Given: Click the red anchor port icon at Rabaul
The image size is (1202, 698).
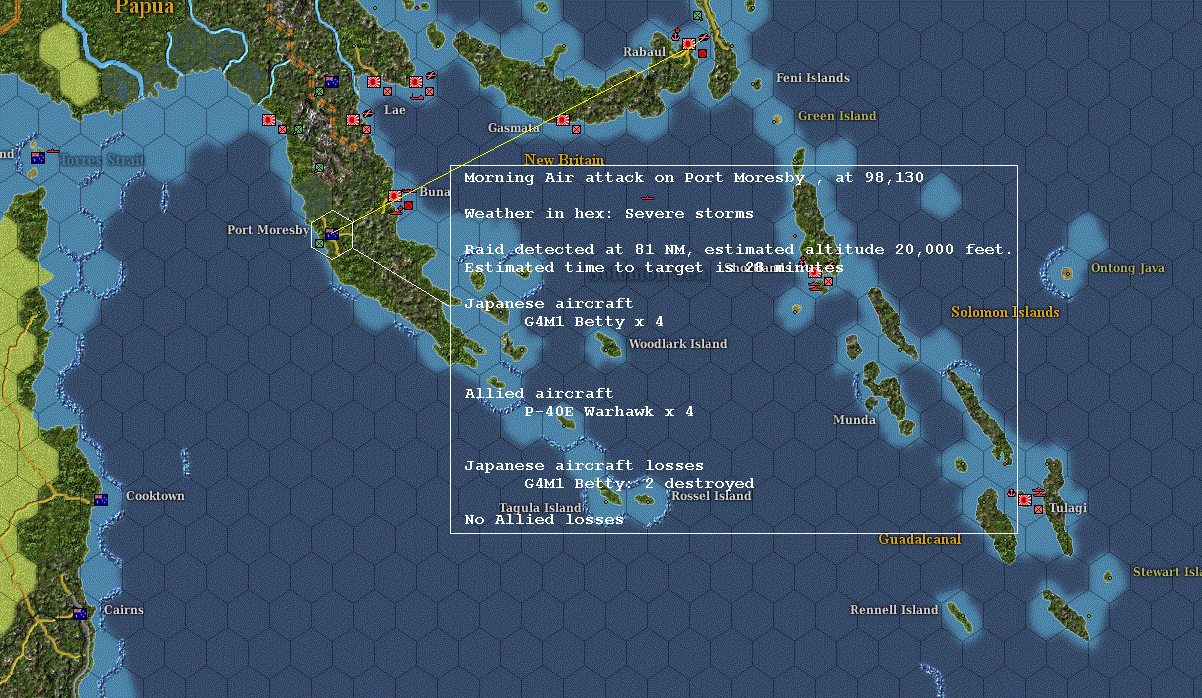Looking at the screenshot, I should point(676,35).
